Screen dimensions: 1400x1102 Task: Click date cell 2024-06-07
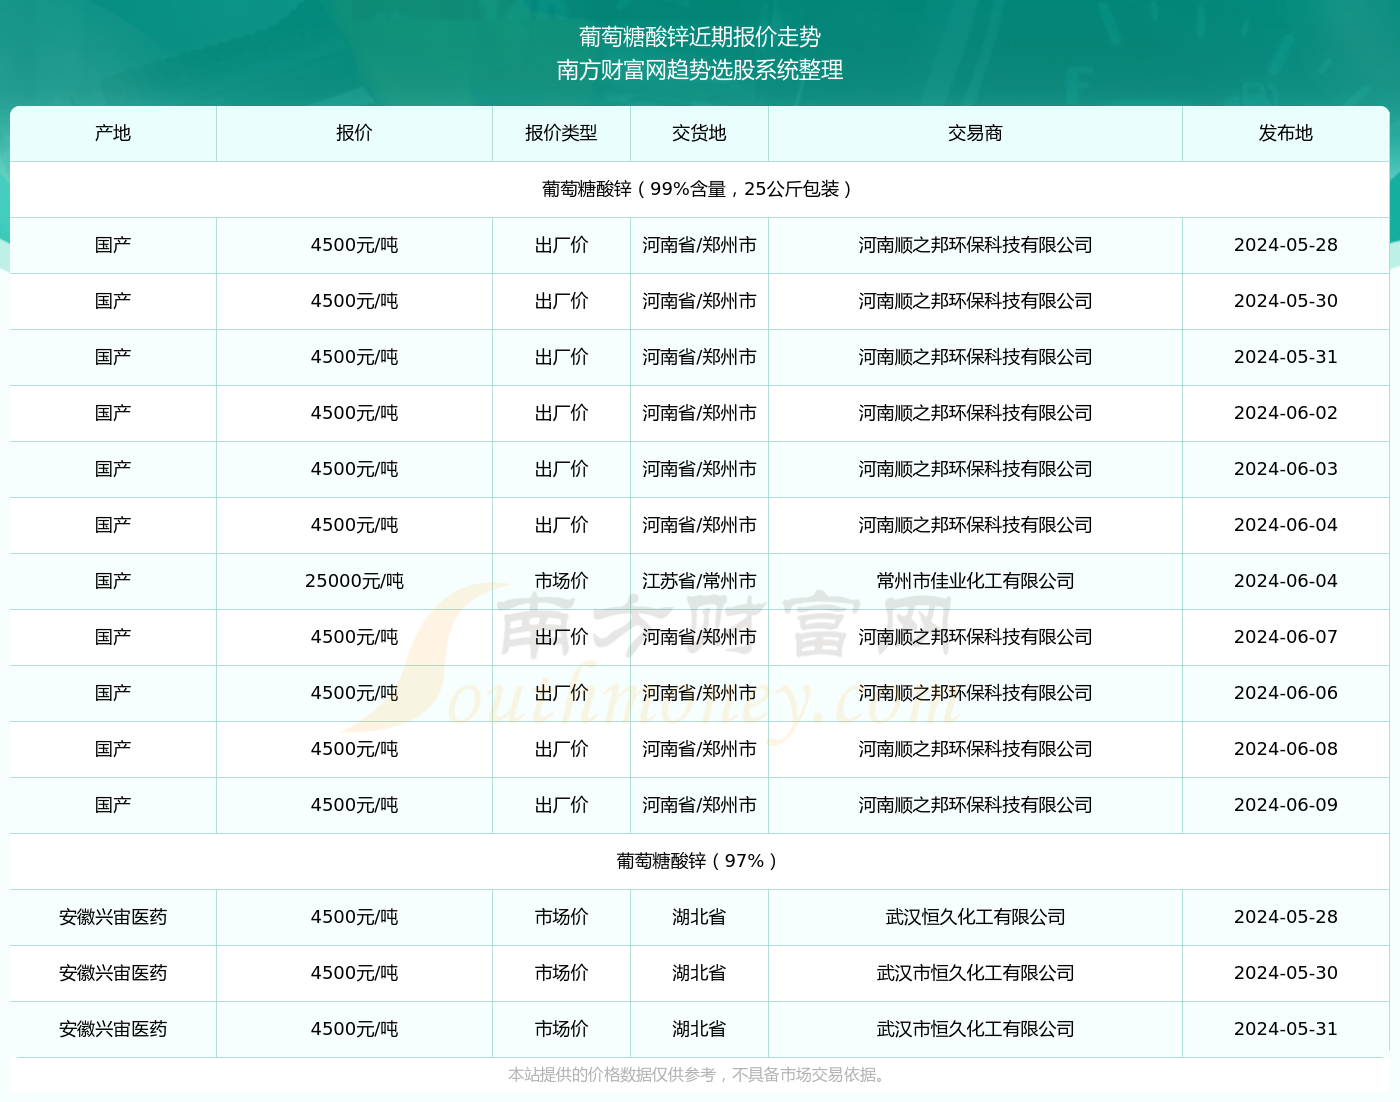[x=1286, y=637]
